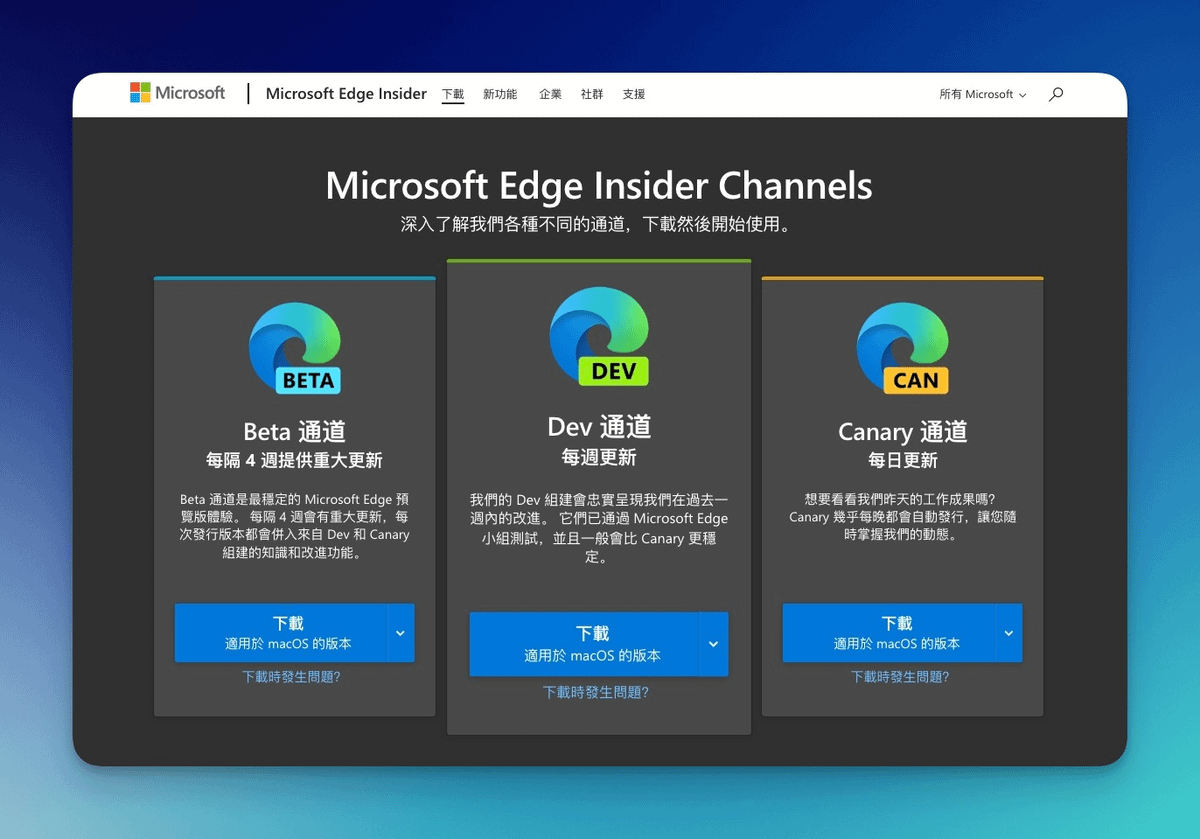Click the Edge Dev logo icon
This screenshot has height=839, width=1200.
pyautogui.click(x=599, y=337)
